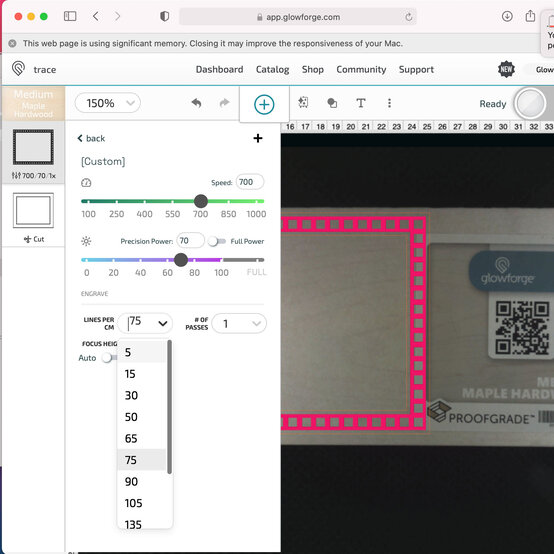Open the number of passes dropdown
This screenshot has height=554, width=554.
coord(239,323)
